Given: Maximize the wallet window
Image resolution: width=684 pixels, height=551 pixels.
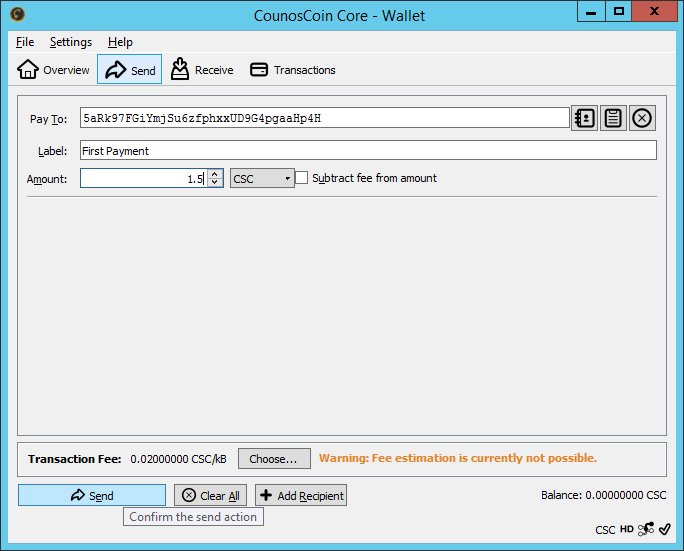Looking at the screenshot, I should (619, 11).
